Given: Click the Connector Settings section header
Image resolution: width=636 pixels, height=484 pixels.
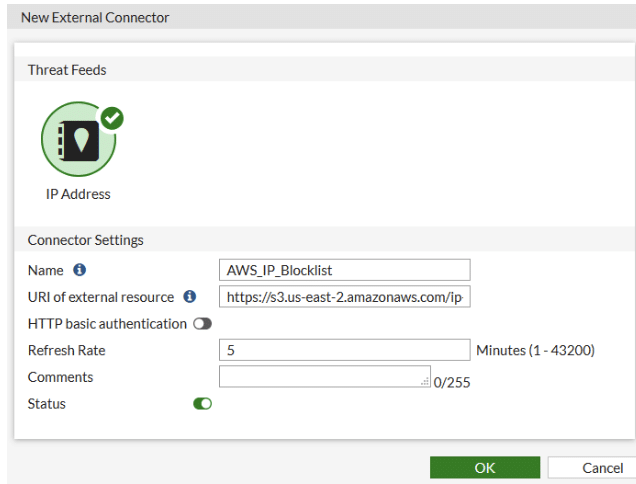Looking at the screenshot, I should click(x=85, y=240).
